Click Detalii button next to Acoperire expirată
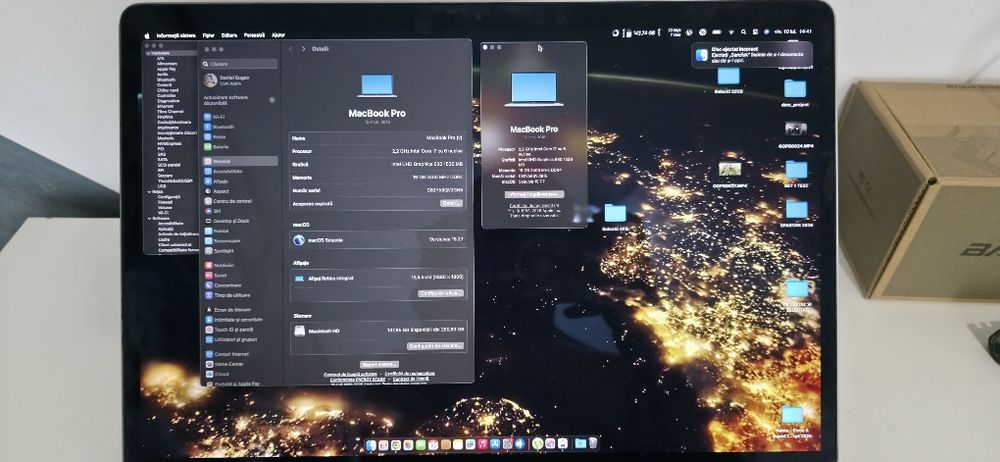The height and width of the screenshot is (462, 1000). click(x=452, y=203)
